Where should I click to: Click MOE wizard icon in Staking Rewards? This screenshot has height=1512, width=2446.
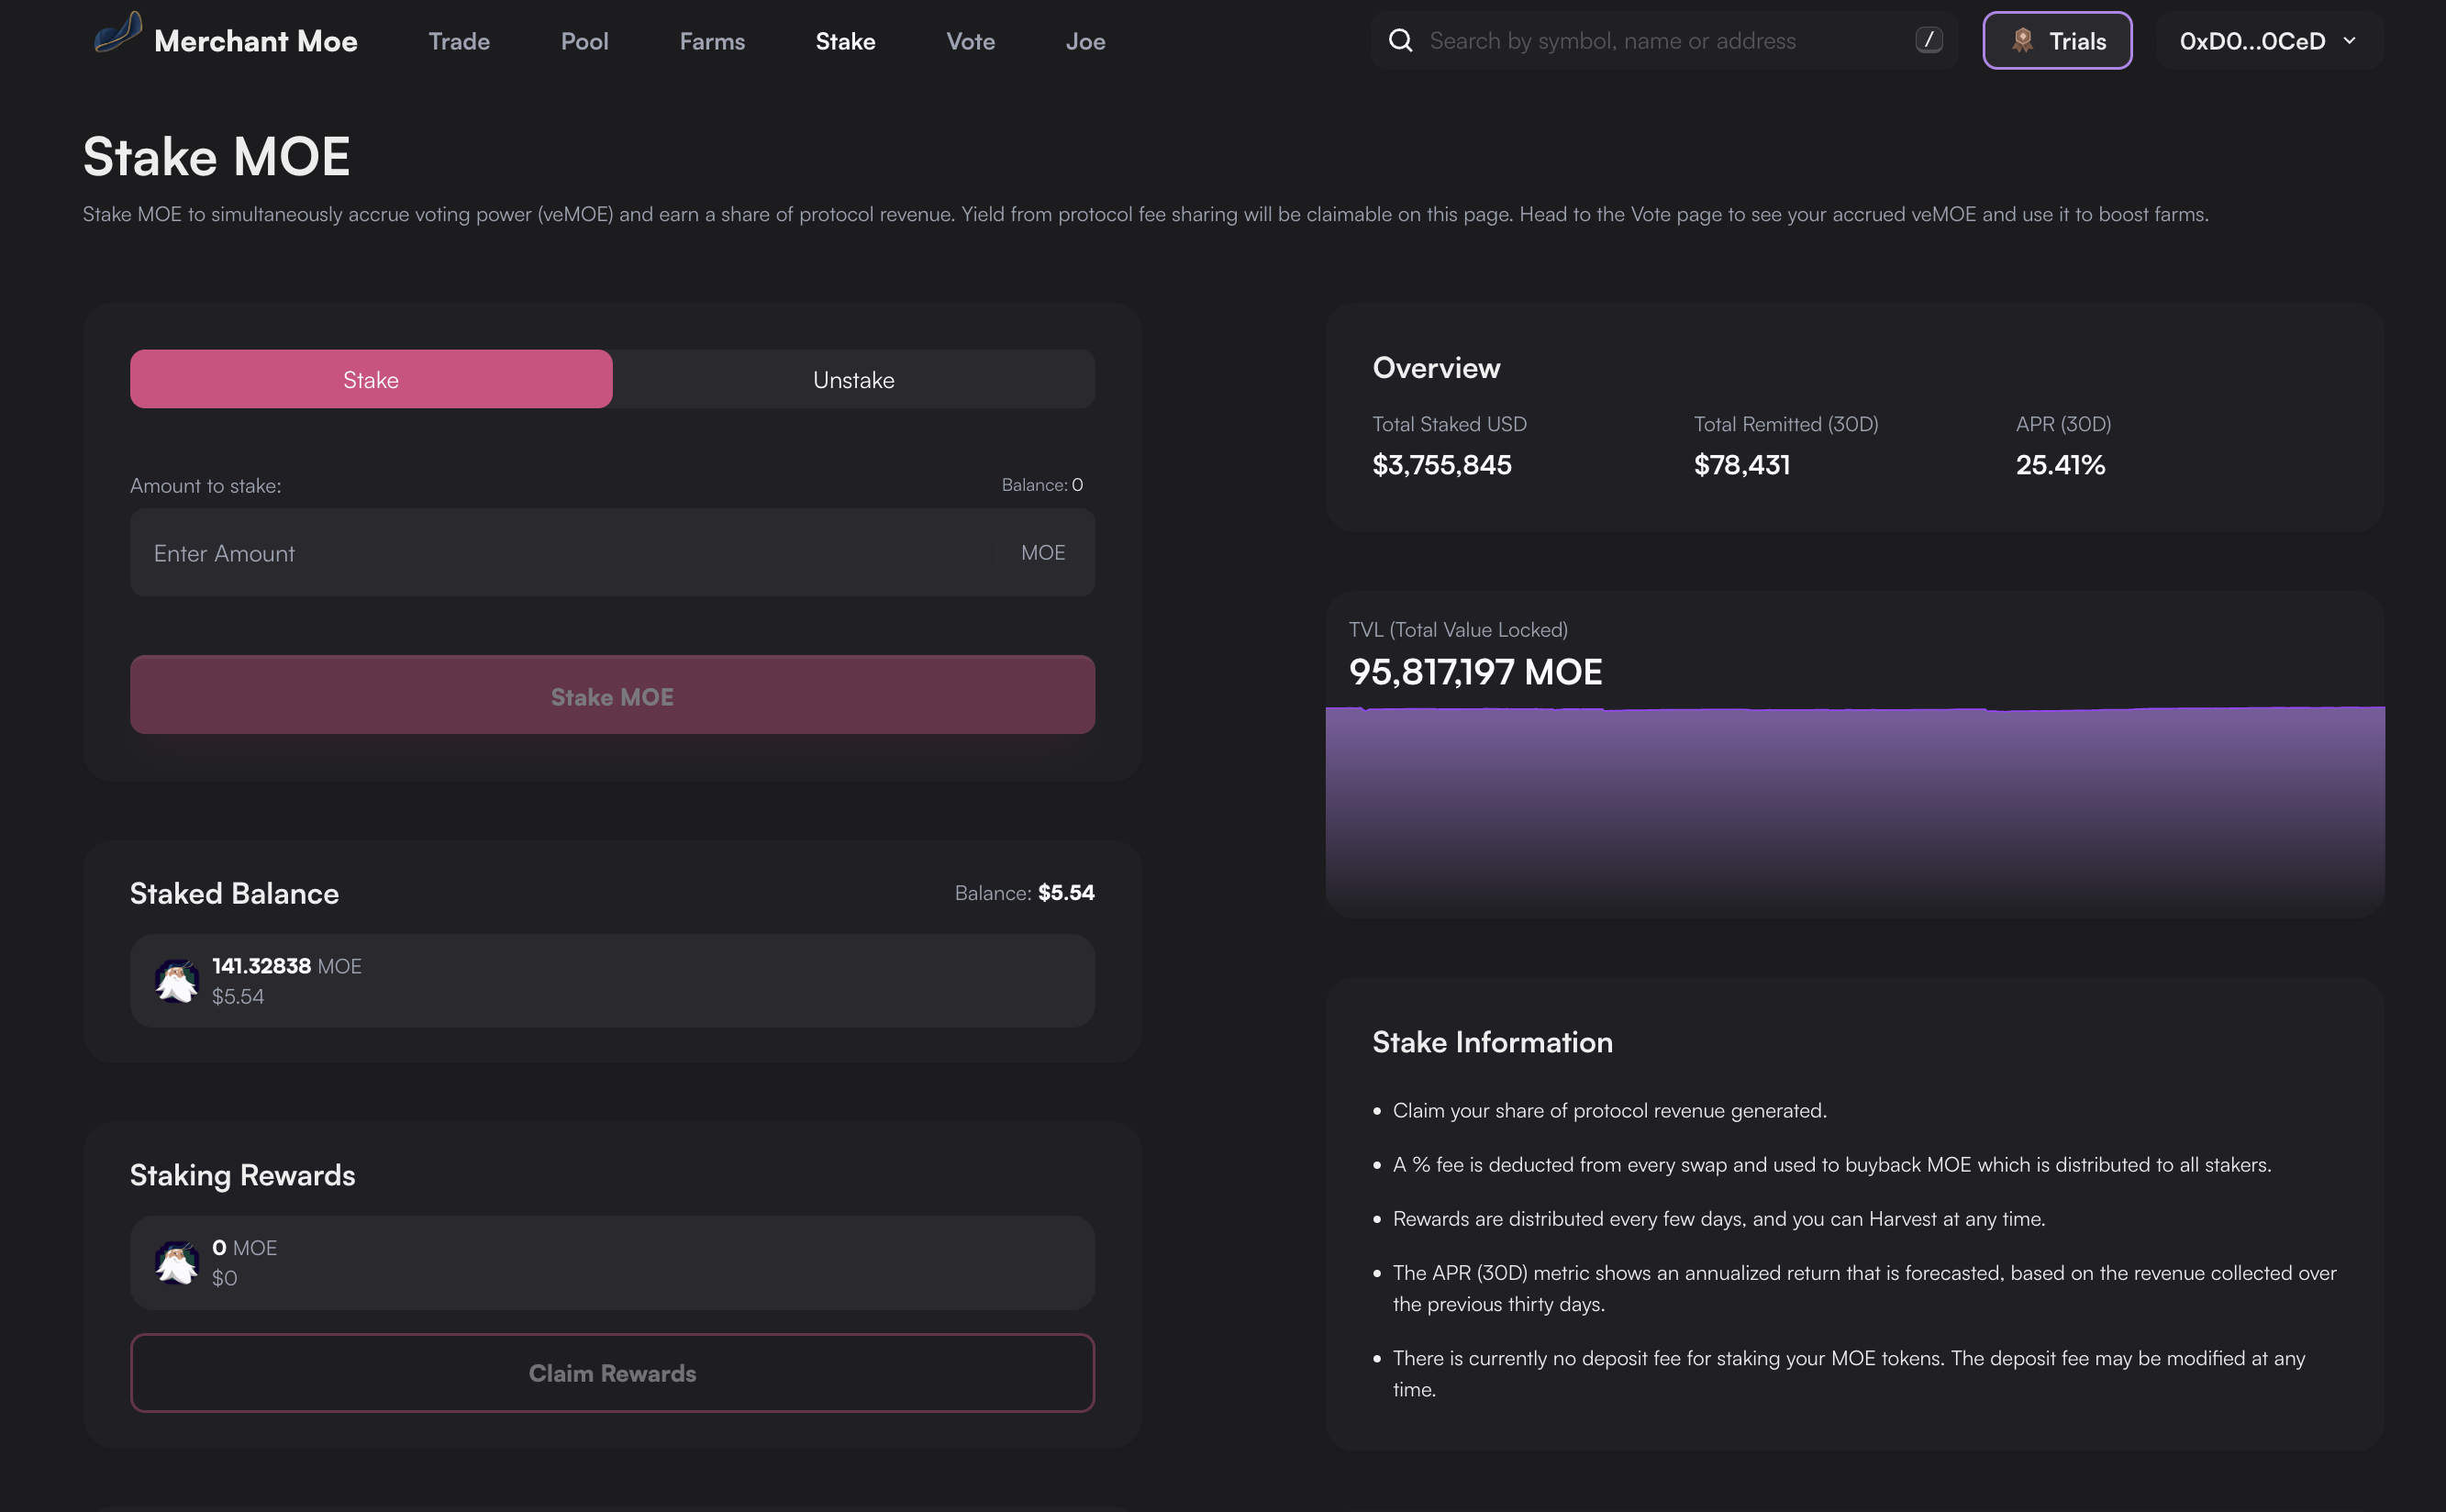pyautogui.click(x=176, y=1263)
